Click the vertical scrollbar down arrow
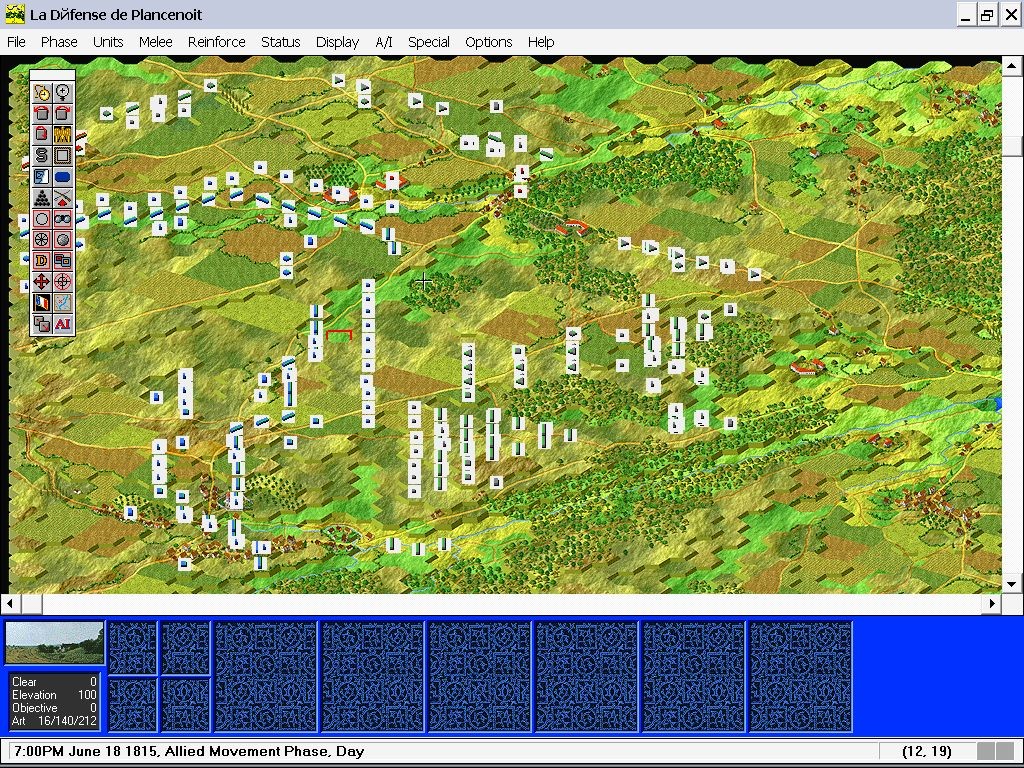This screenshot has width=1024, height=768. coord(1012,584)
